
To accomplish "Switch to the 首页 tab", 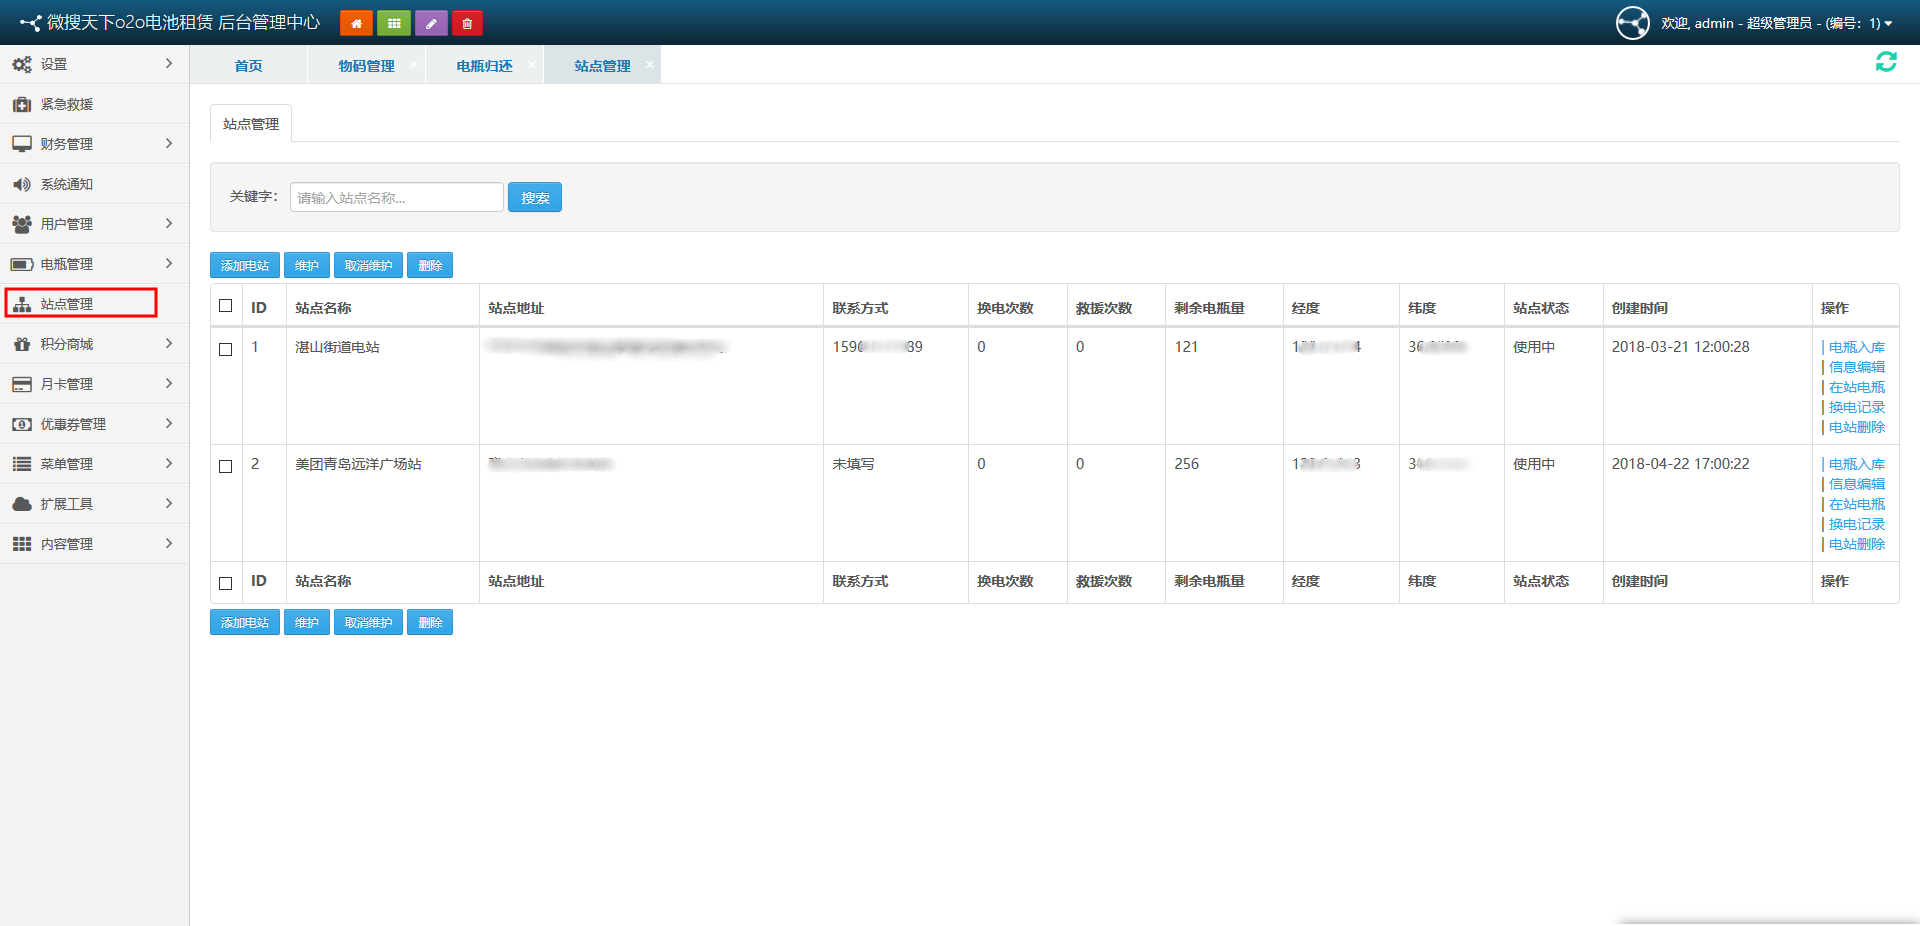I will 248,66.
